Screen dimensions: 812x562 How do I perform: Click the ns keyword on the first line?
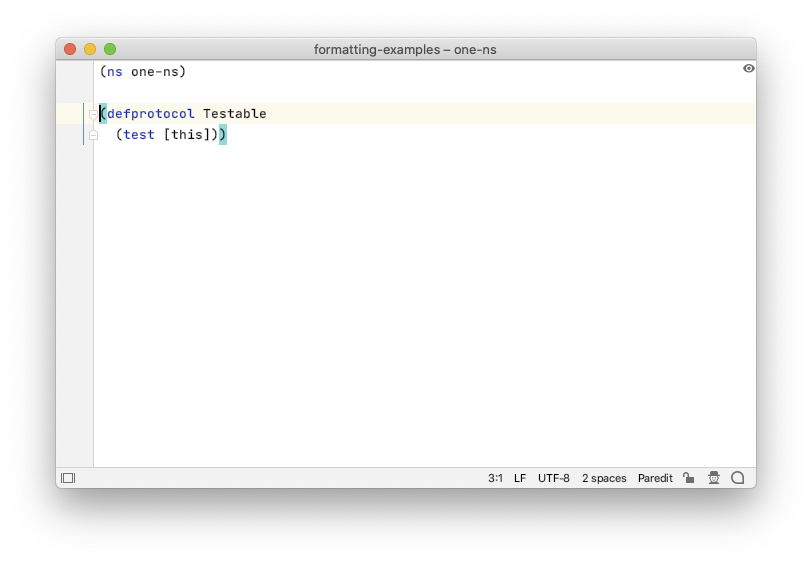click(x=115, y=71)
